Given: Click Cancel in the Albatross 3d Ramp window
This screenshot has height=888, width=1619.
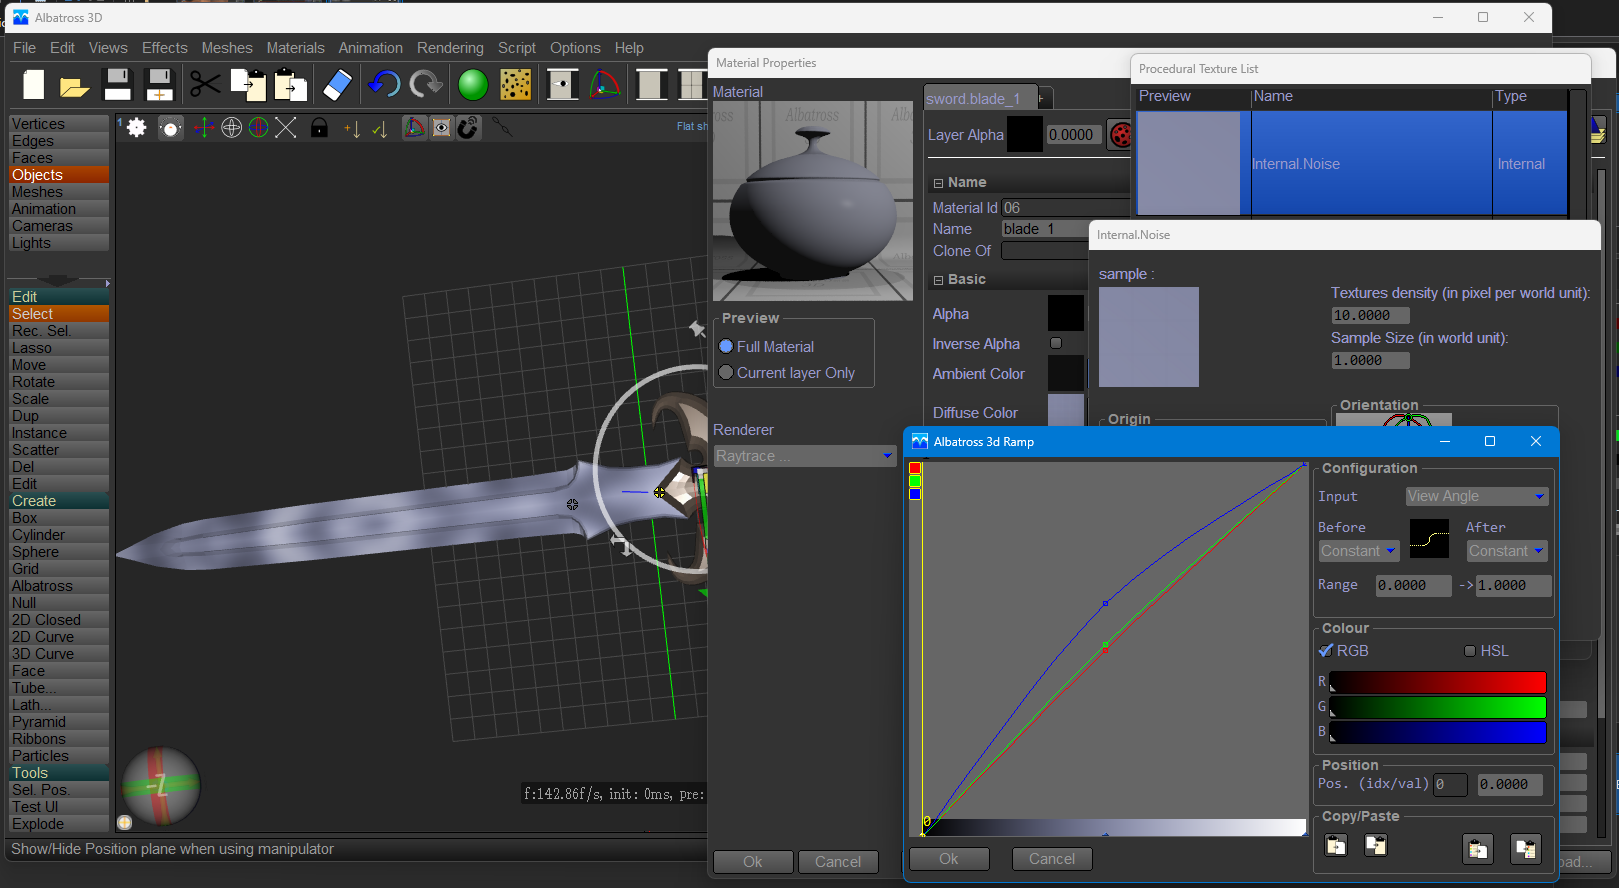Looking at the screenshot, I should pyautogui.click(x=1052, y=859).
